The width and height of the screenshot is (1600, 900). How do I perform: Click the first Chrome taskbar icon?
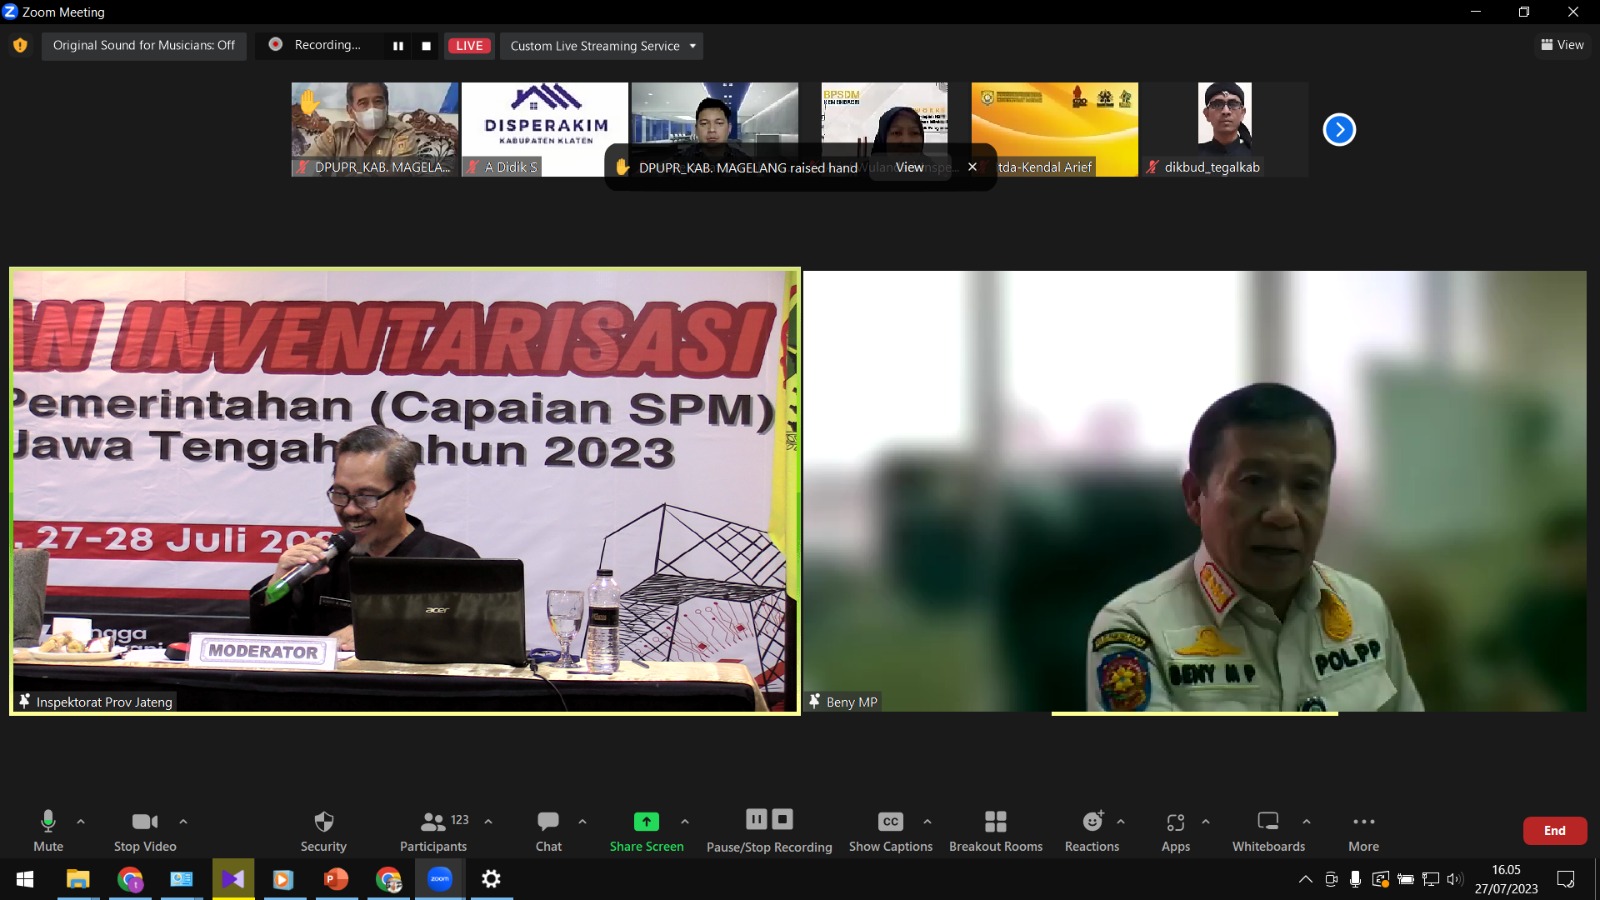coord(130,879)
